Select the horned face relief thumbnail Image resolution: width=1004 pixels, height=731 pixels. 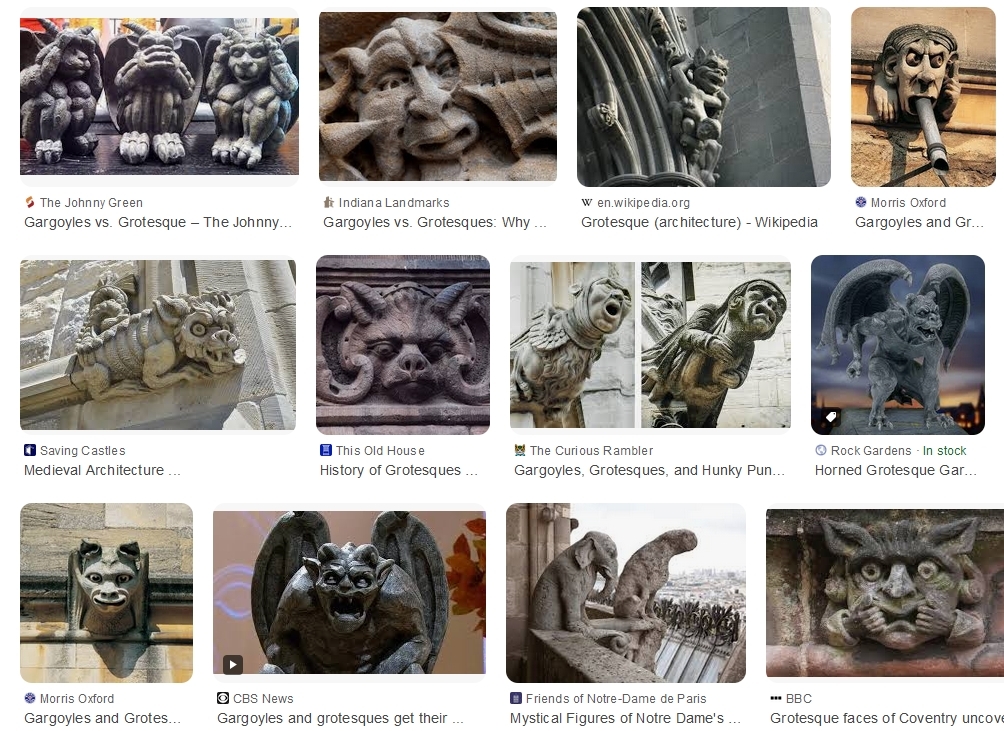click(x=403, y=345)
